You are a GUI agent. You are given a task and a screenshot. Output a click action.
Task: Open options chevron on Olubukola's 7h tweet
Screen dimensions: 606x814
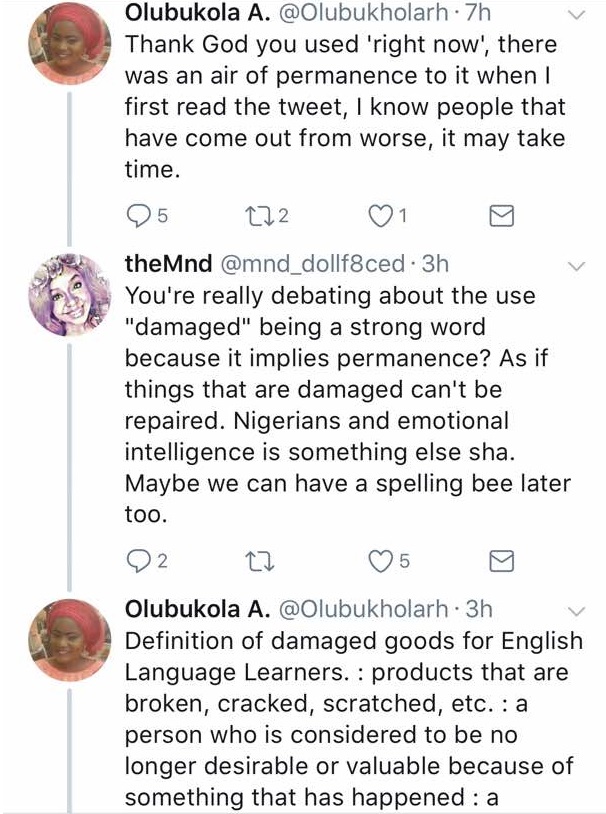point(577,17)
